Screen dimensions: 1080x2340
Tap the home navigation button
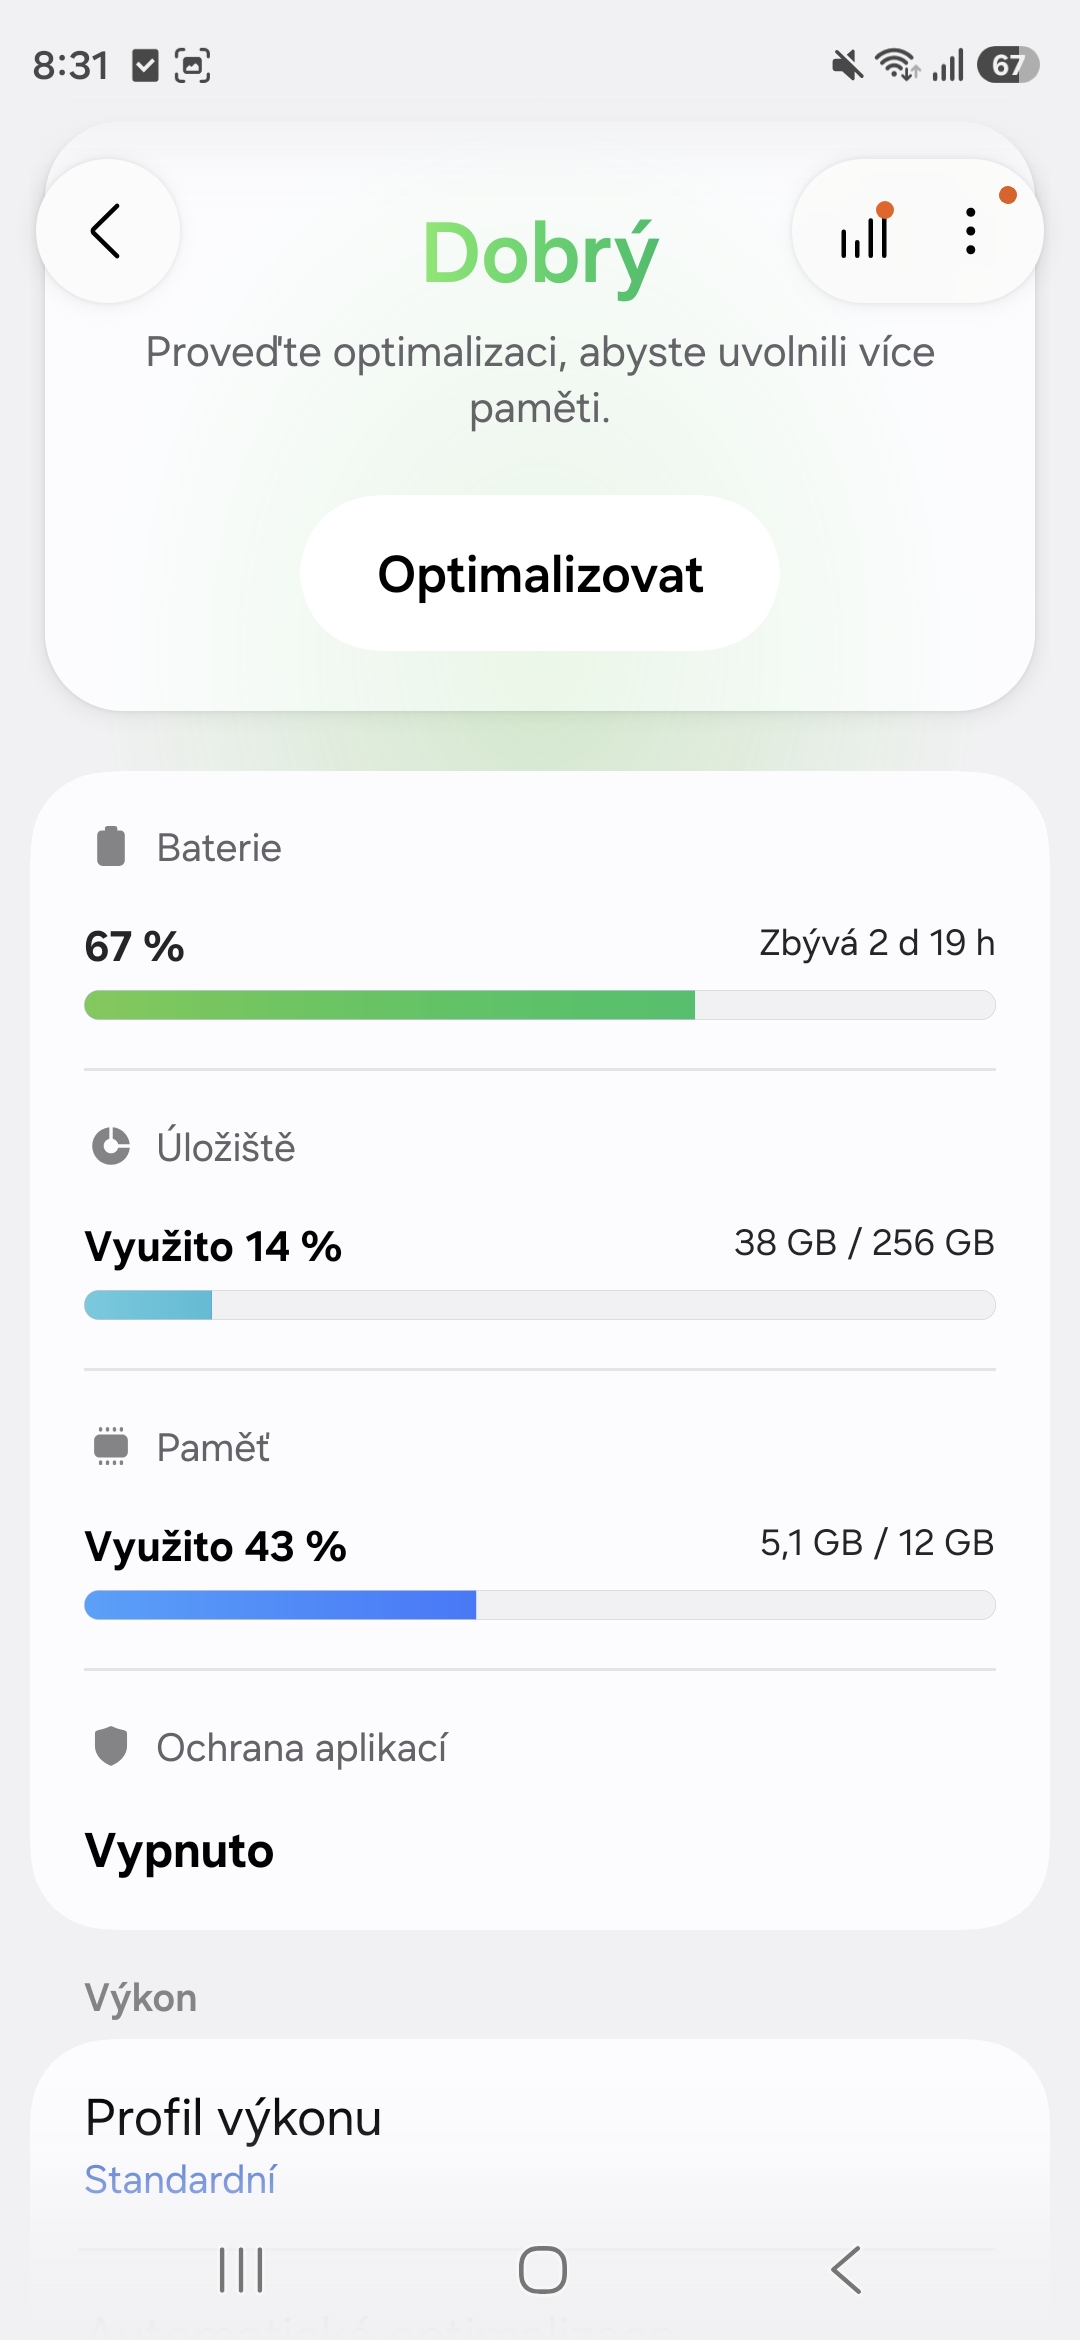click(543, 2270)
